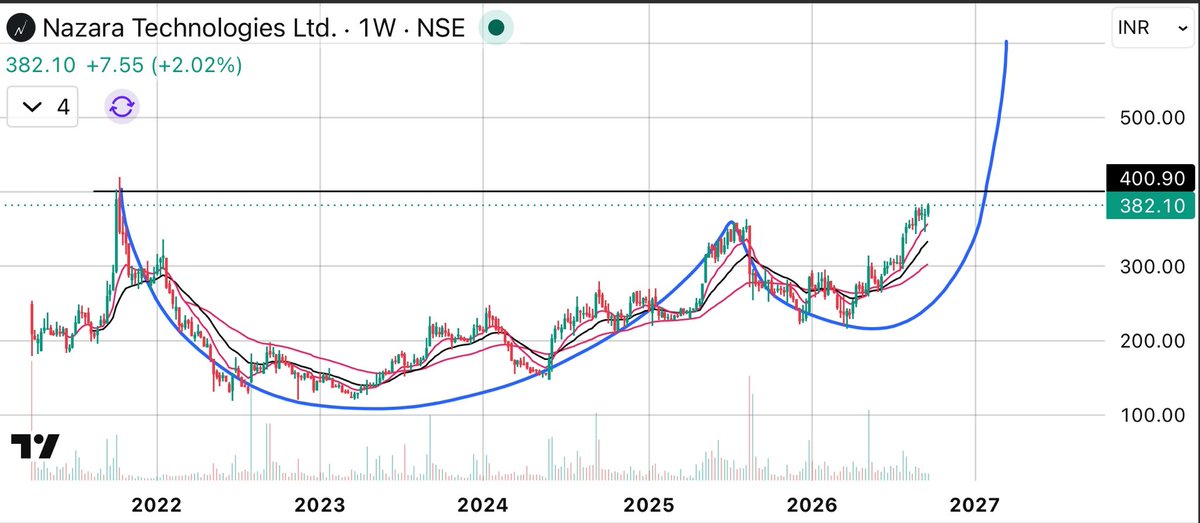Click the 382.10 last price value in header

coord(41,66)
